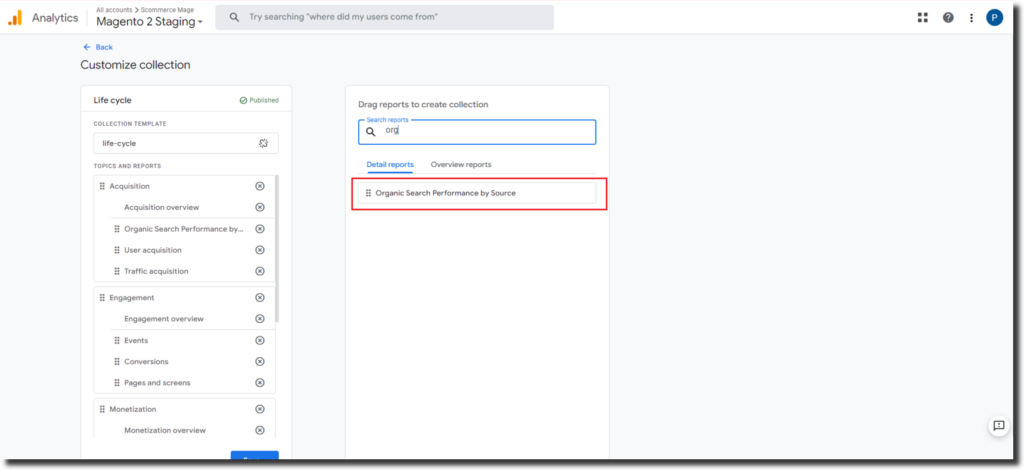
Task: Click the feedback icon at bottom right
Action: [997, 426]
